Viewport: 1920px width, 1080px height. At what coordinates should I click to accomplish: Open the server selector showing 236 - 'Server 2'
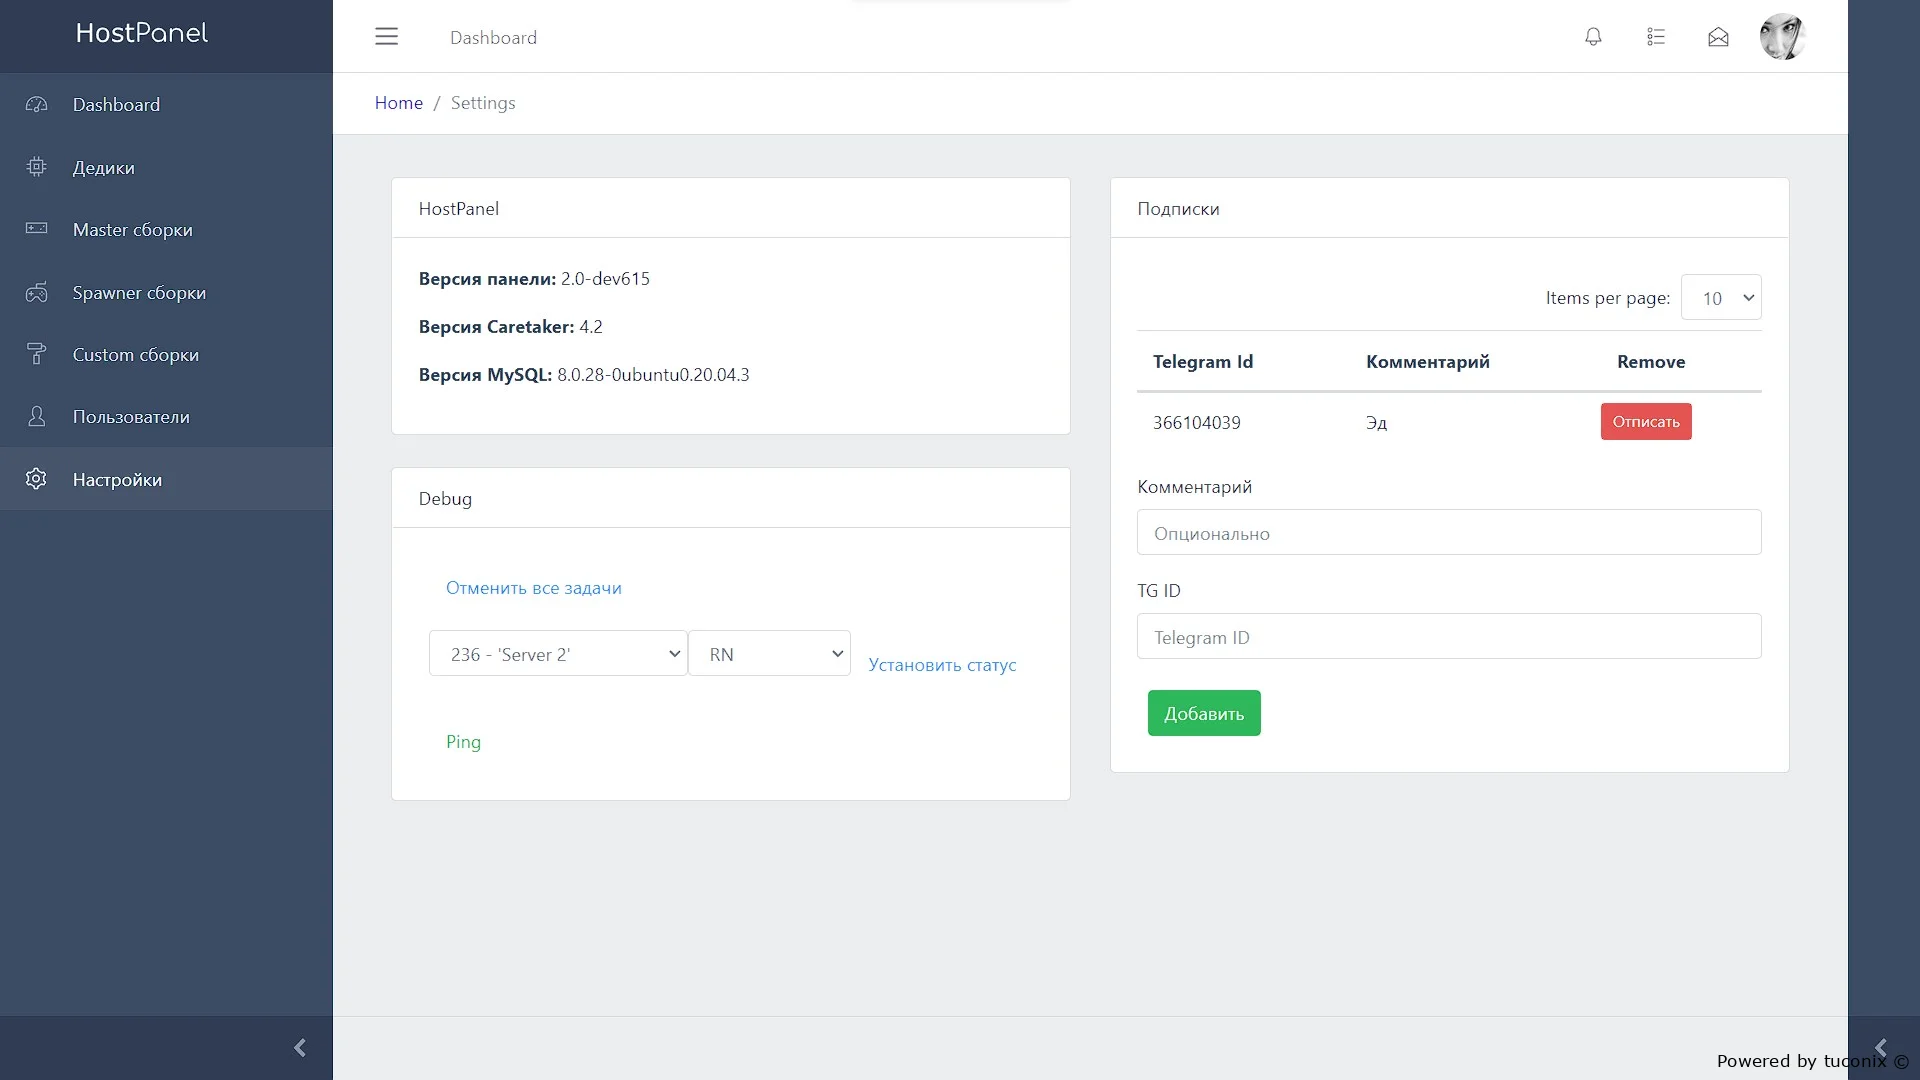(558, 654)
